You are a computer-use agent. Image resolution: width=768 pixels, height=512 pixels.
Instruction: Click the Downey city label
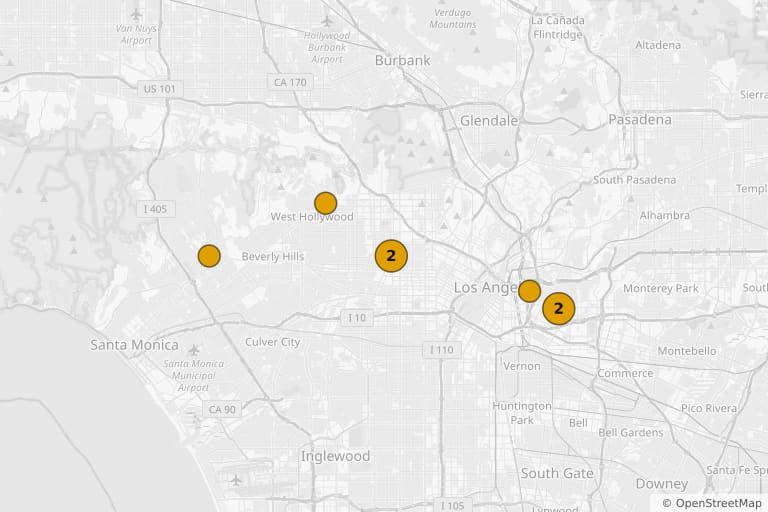(662, 484)
